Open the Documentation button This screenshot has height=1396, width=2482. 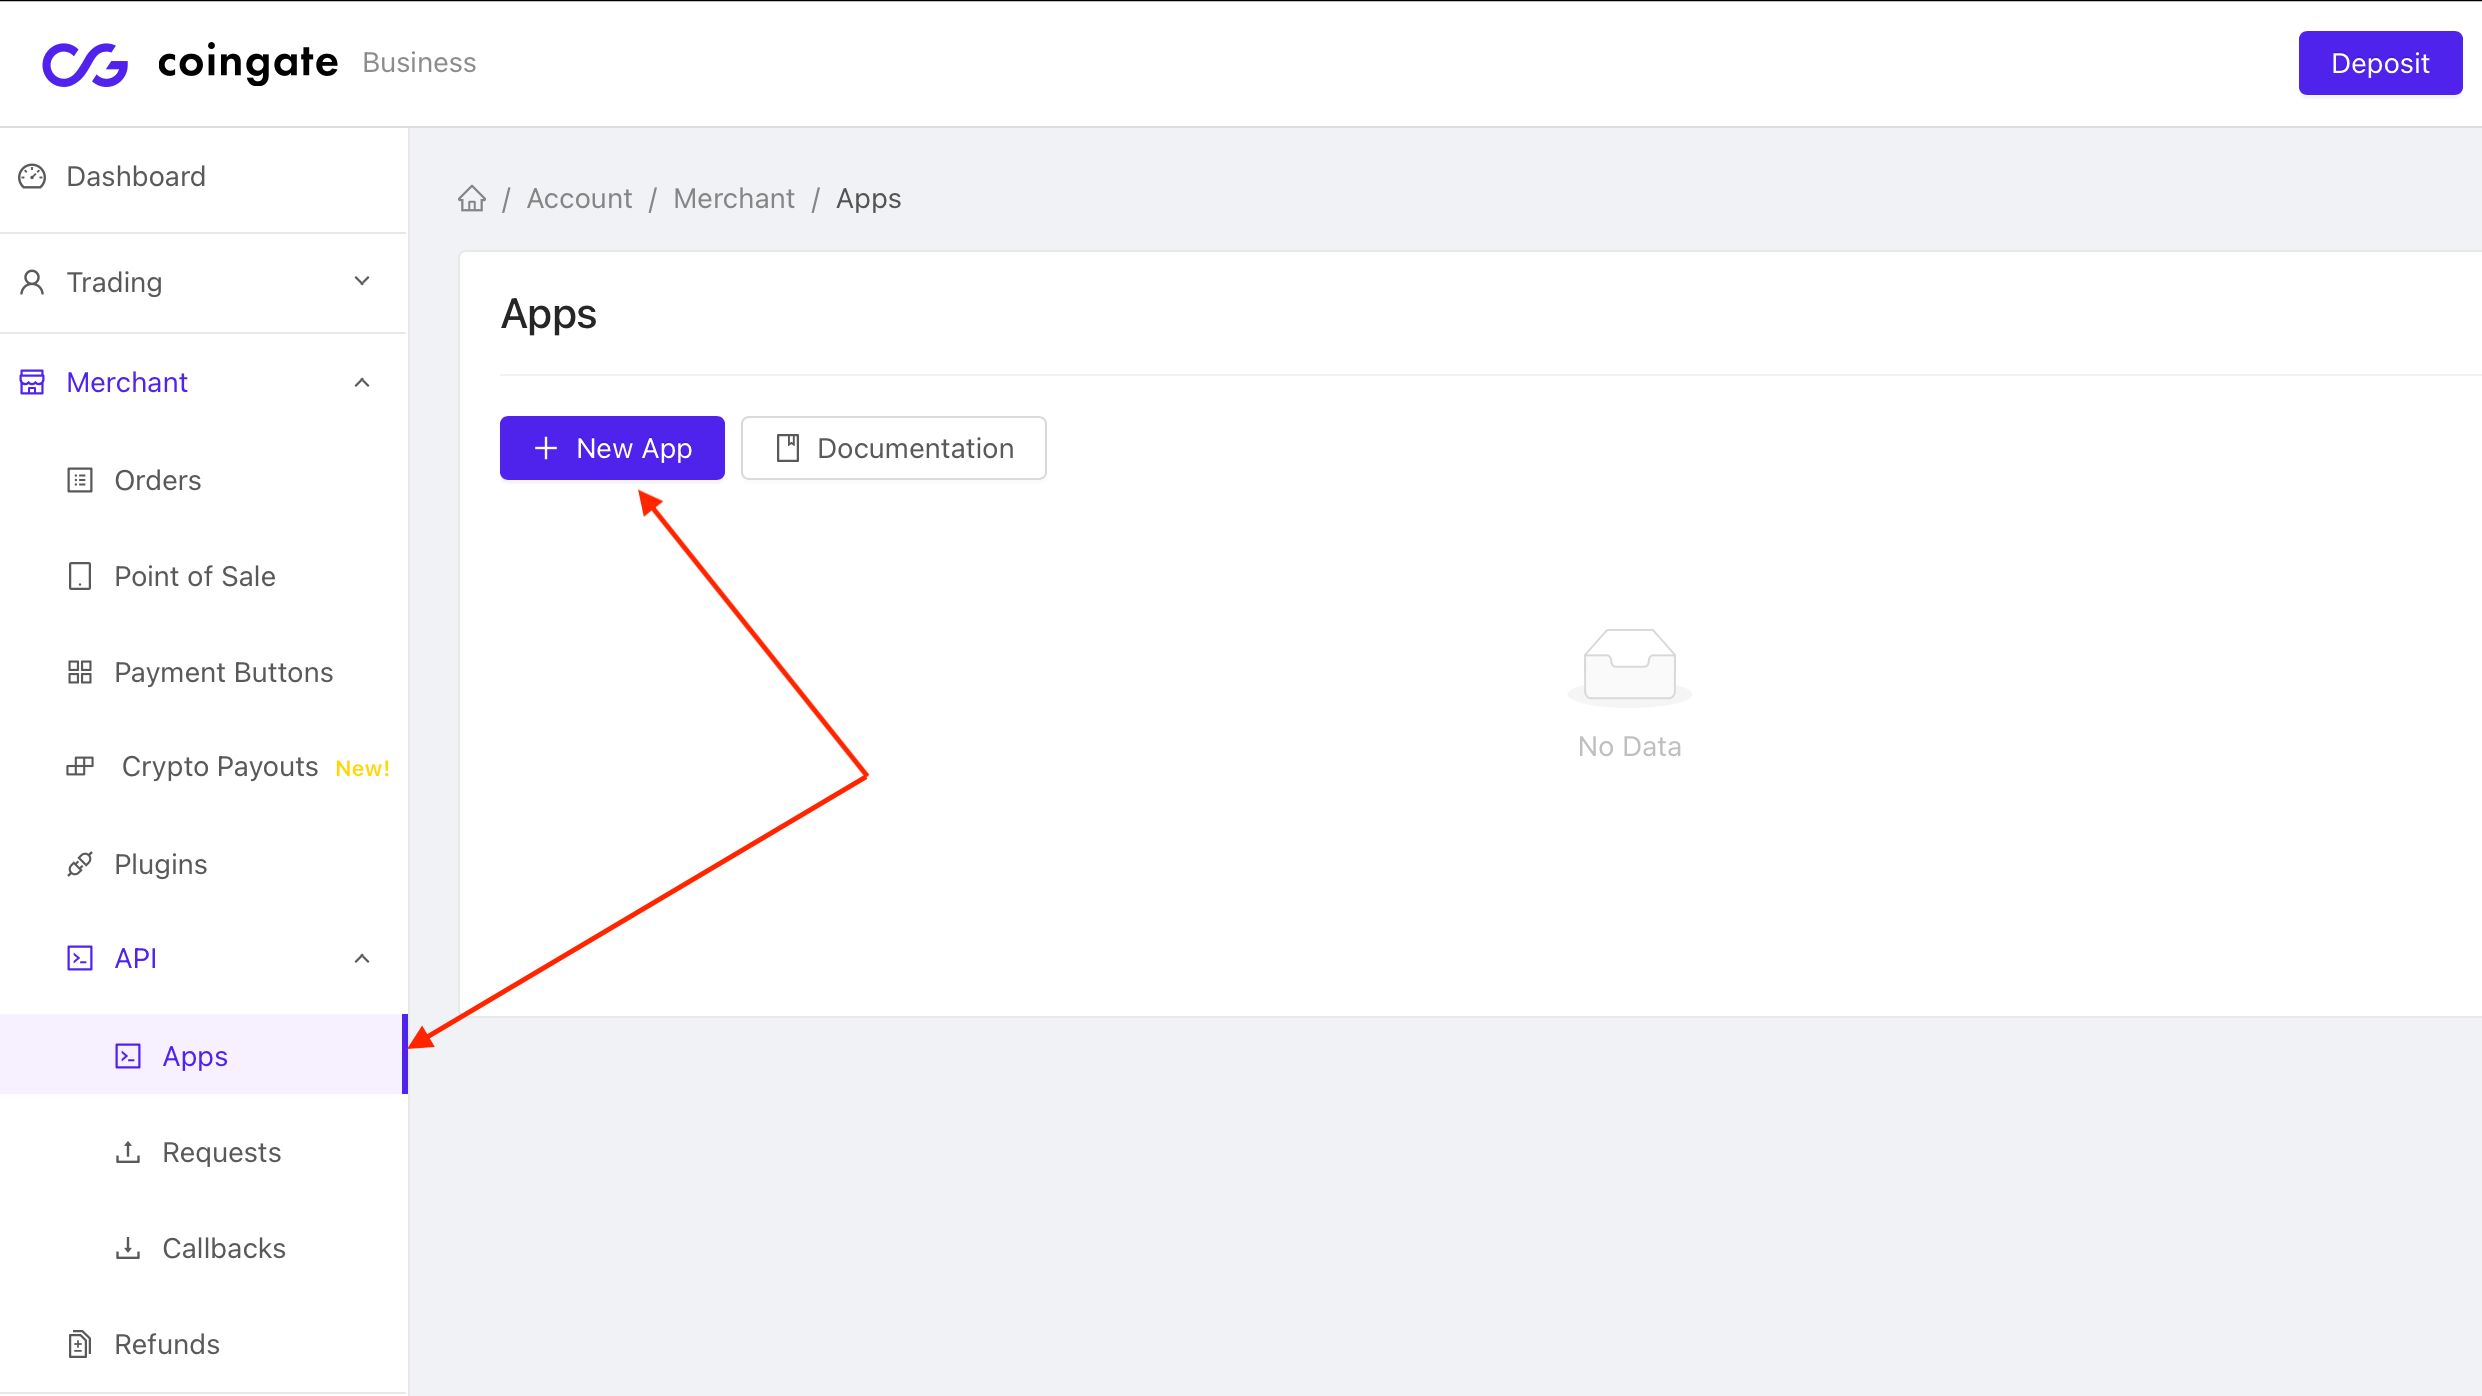click(894, 448)
